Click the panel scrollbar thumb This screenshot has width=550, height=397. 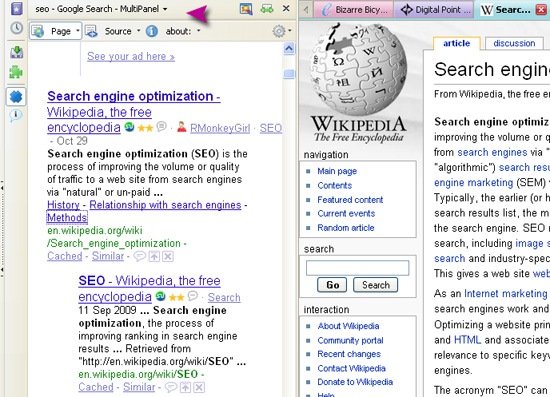(289, 74)
